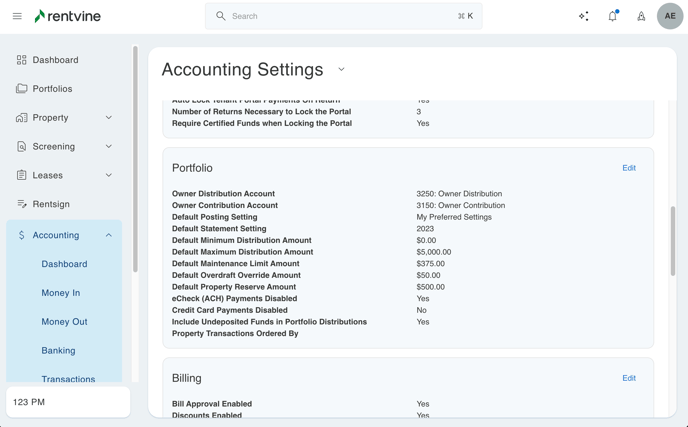Open the AI sparkle assistant icon
The image size is (688, 427).
tap(584, 16)
